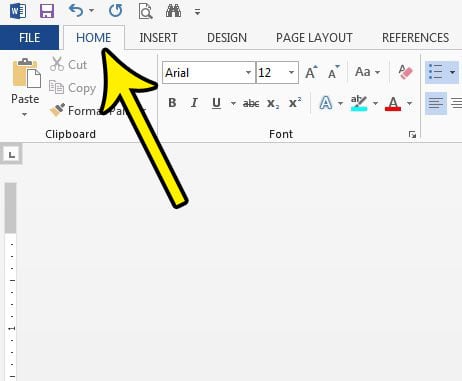Screen dimensions: 462x381
Task: Toggle bulleted list
Action: (x=436, y=72)
